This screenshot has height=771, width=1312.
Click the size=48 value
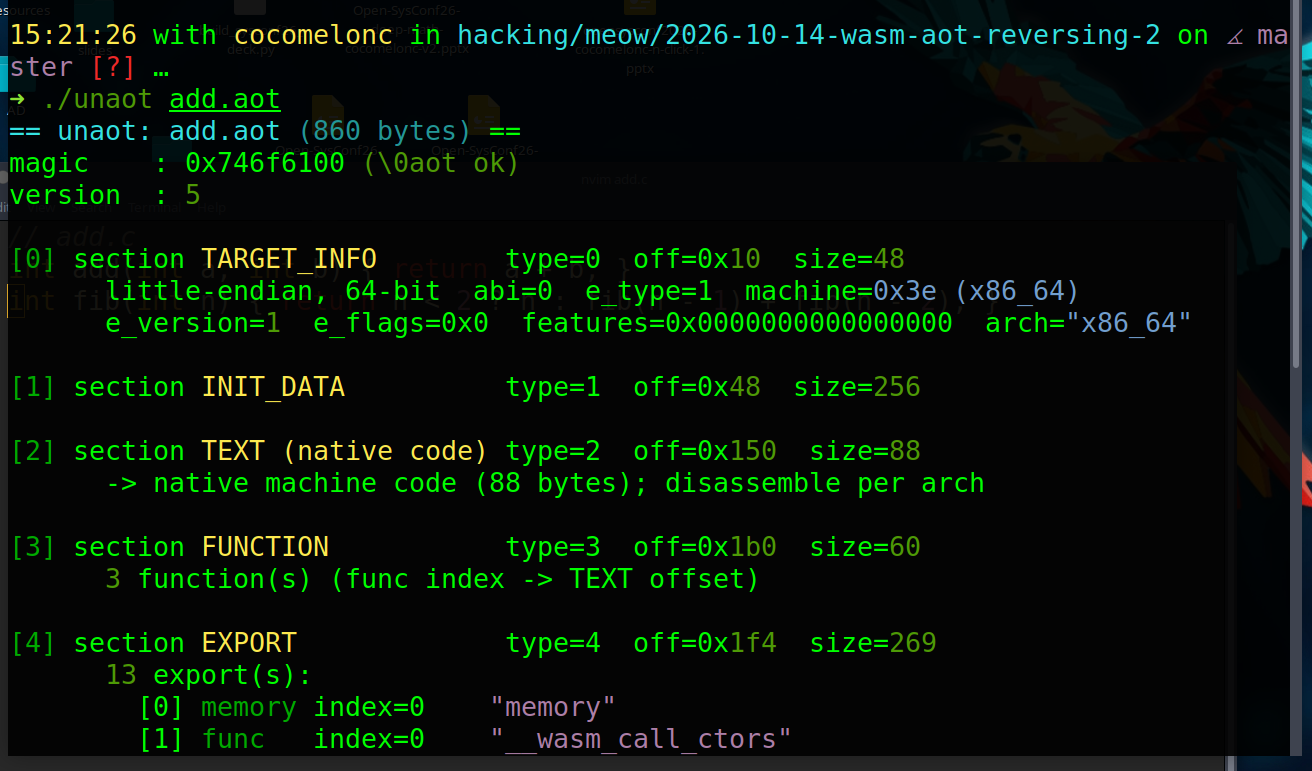point(849,259)
